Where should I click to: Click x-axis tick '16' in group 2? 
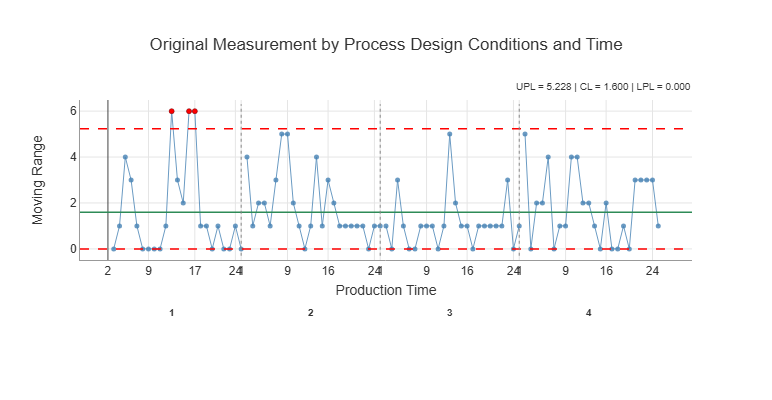pos(328,270)
